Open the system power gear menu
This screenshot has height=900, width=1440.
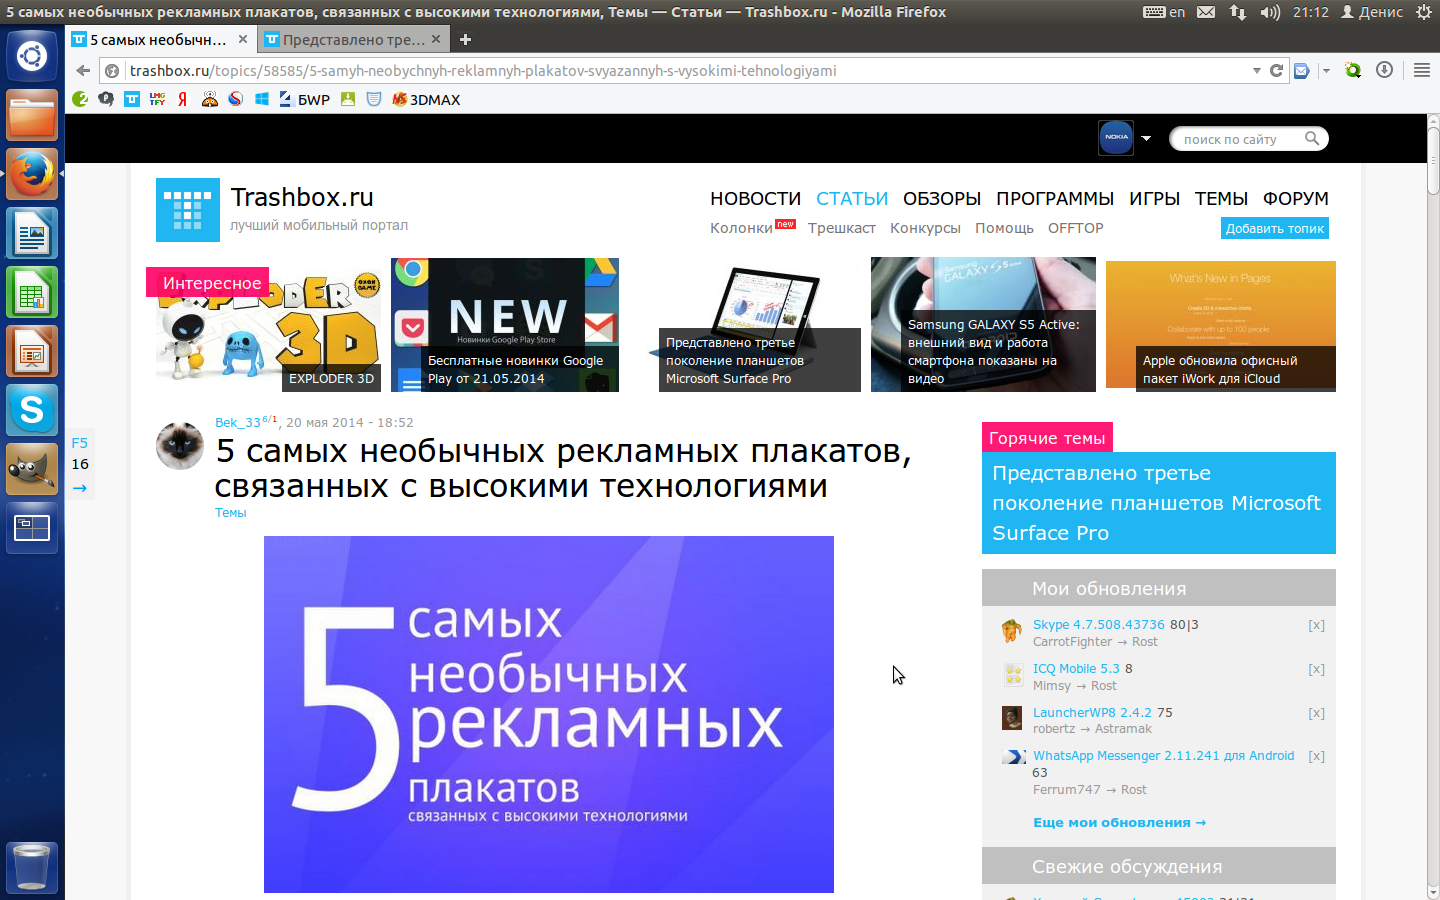[x=1424, y=12]
